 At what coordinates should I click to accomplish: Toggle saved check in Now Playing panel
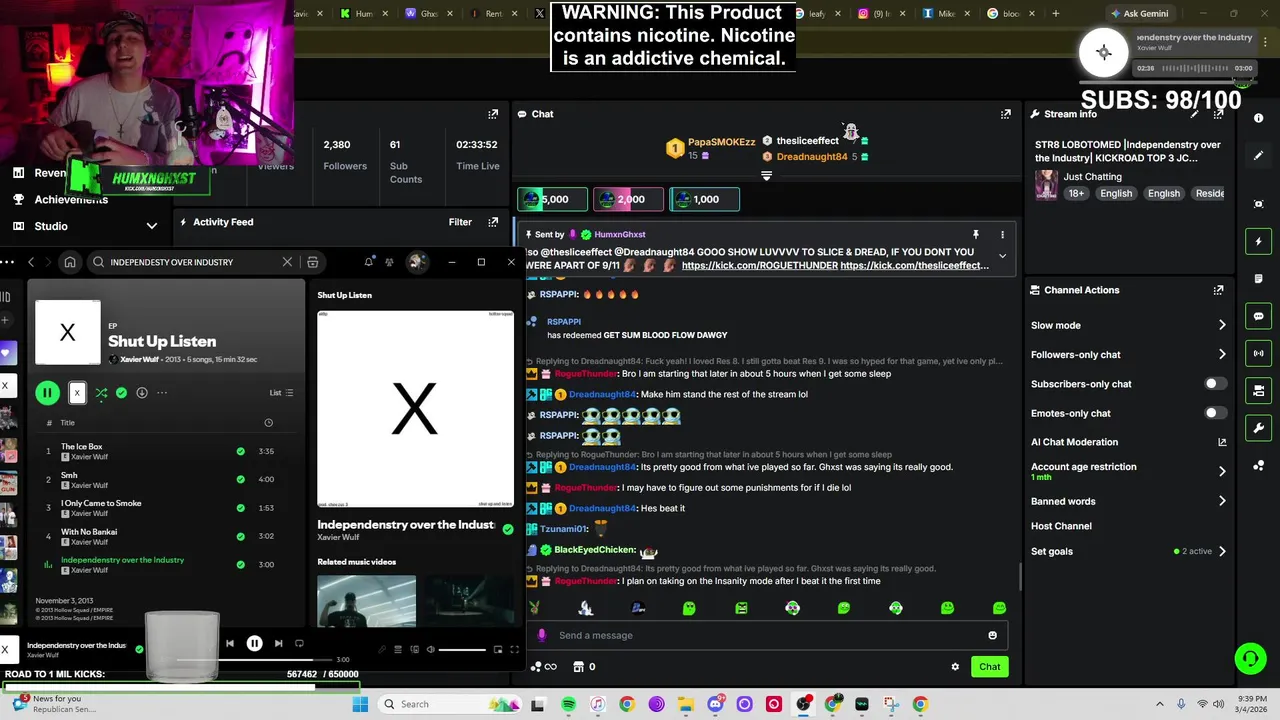[x=508, y=529]
